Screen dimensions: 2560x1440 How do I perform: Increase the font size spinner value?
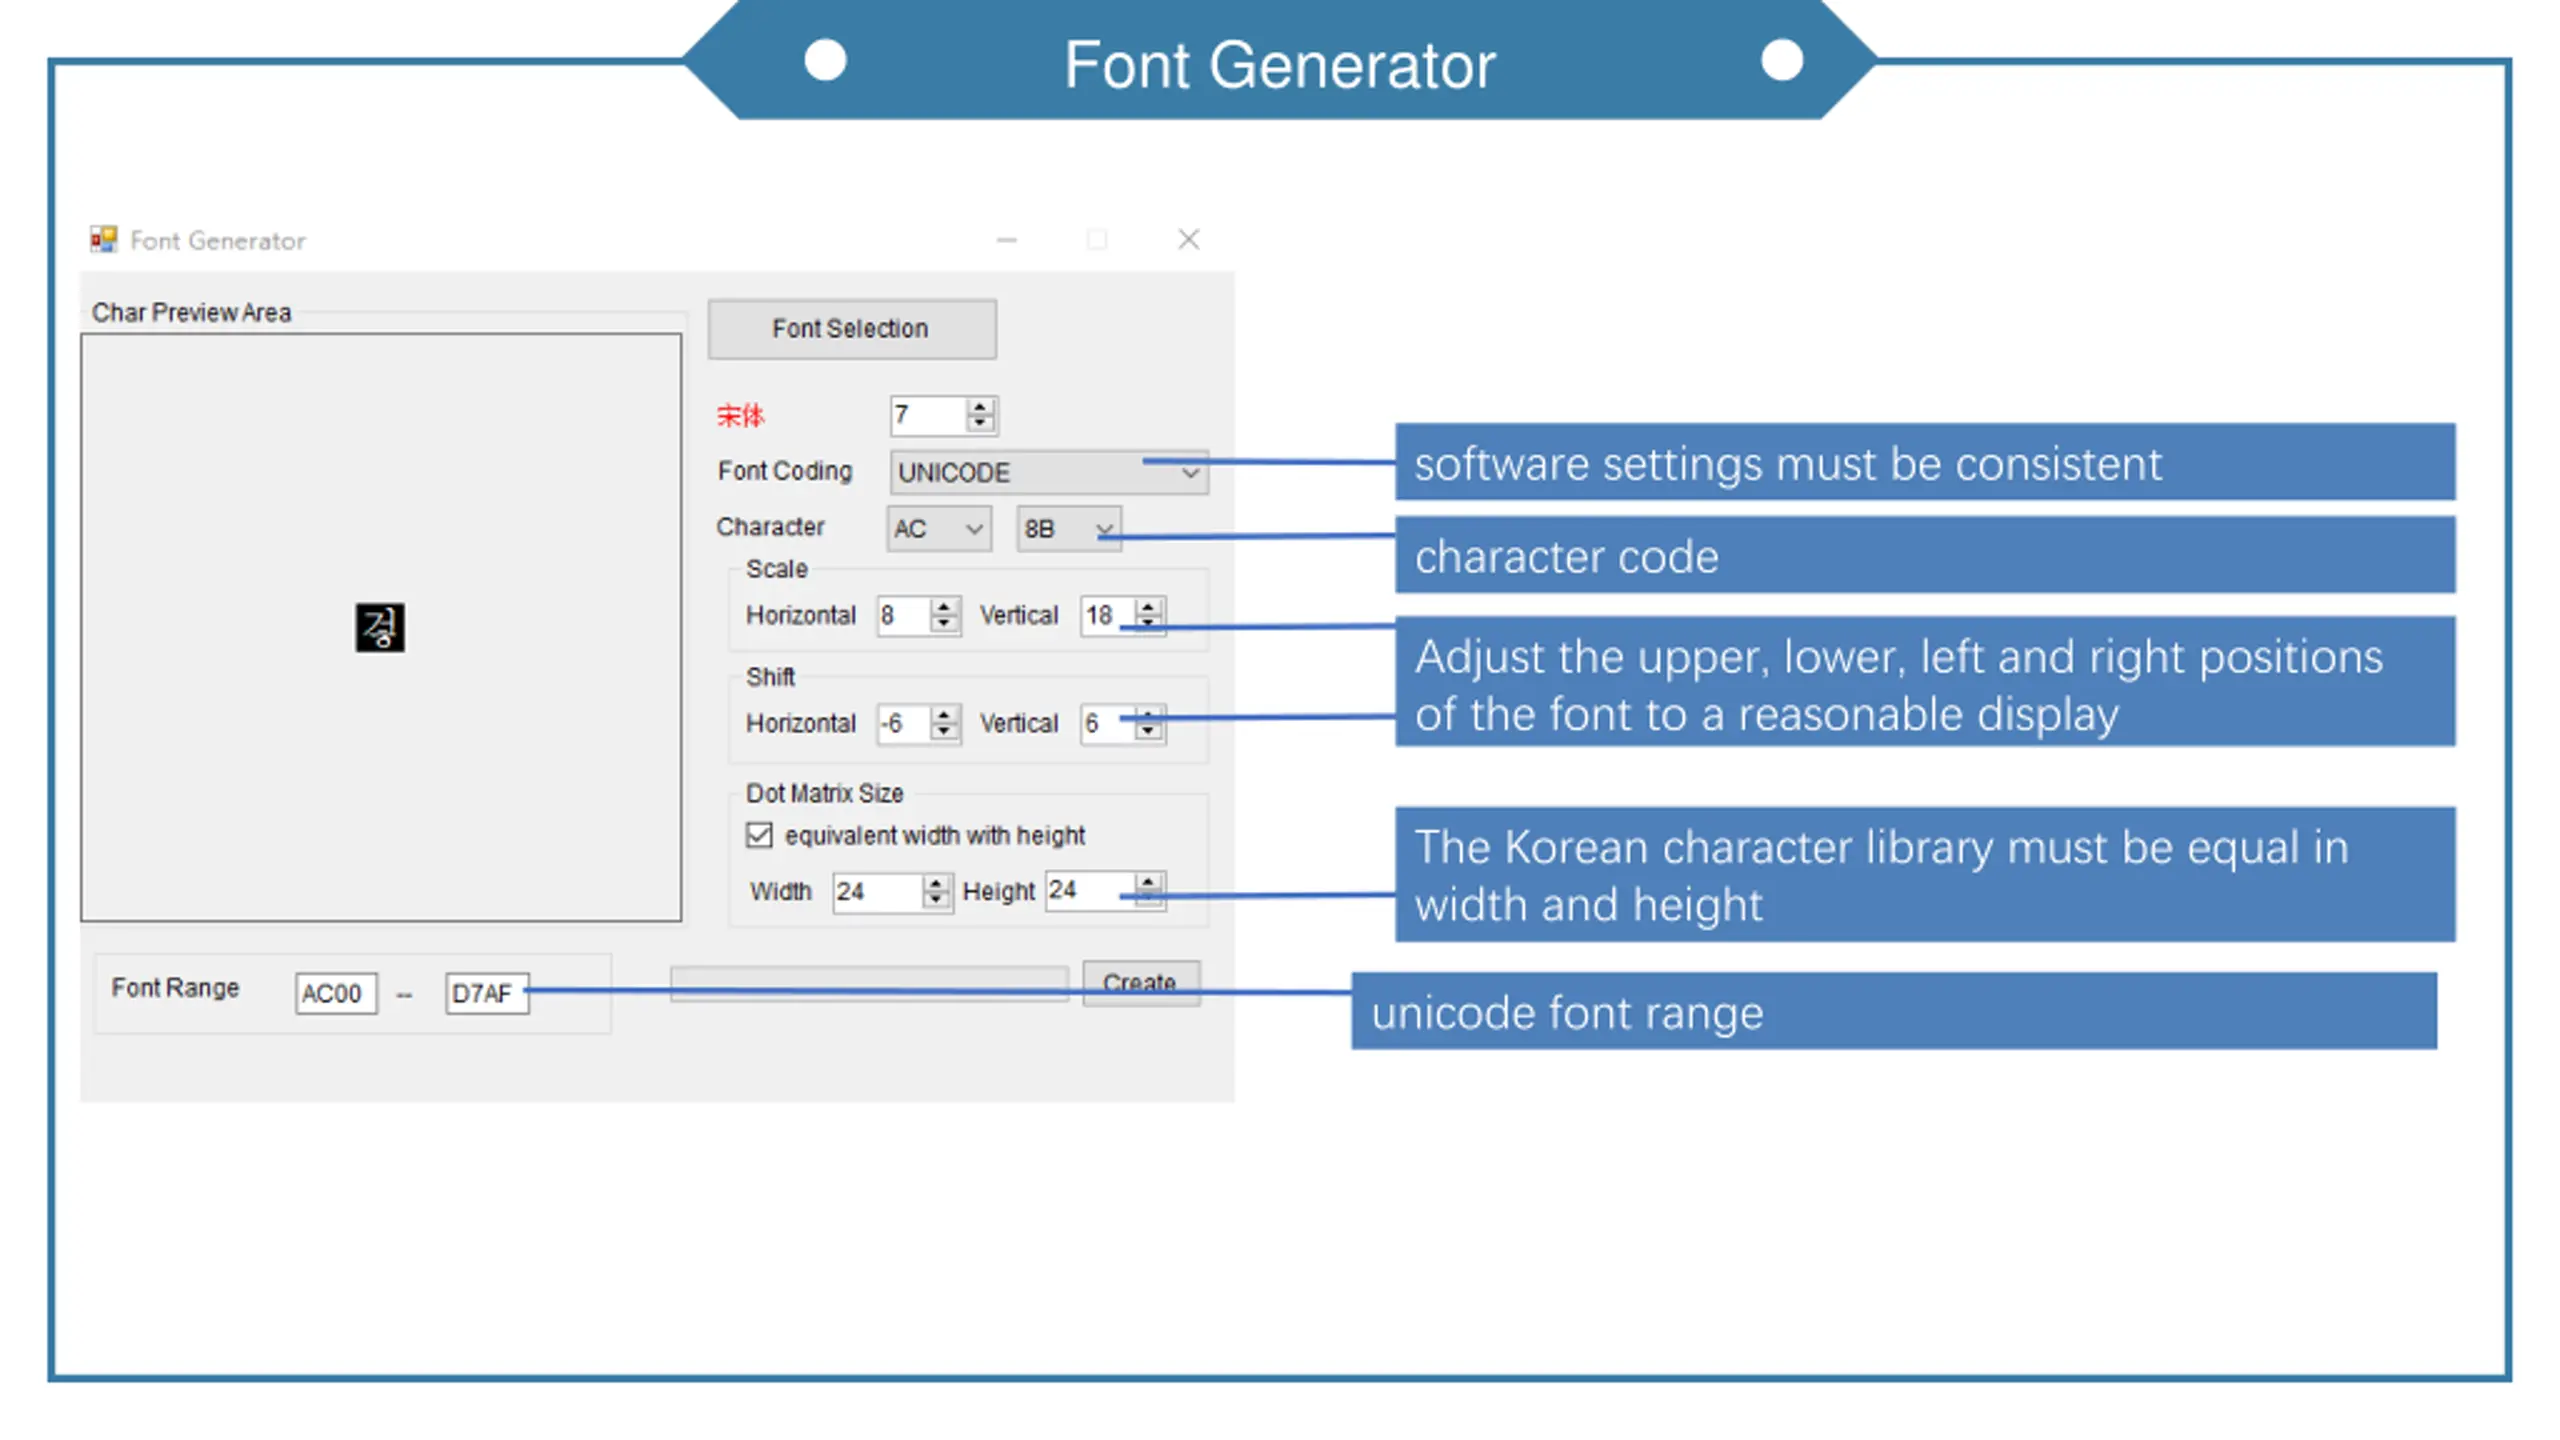click(981, 406)
